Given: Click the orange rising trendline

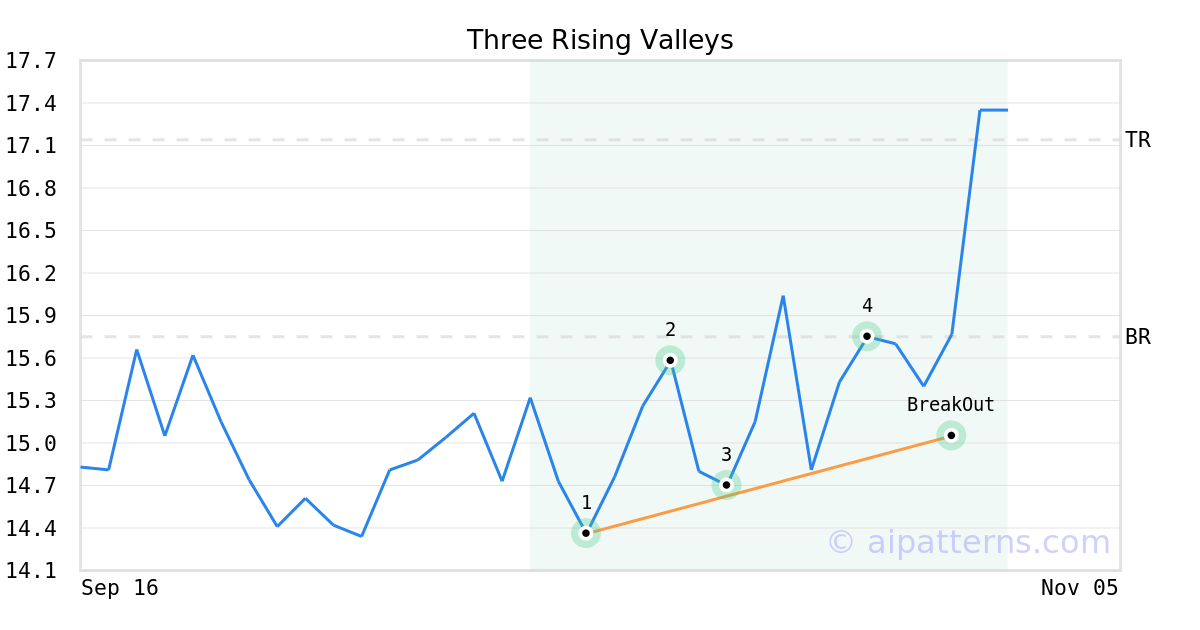Looking at the screenshot, I should click(770, 483).
